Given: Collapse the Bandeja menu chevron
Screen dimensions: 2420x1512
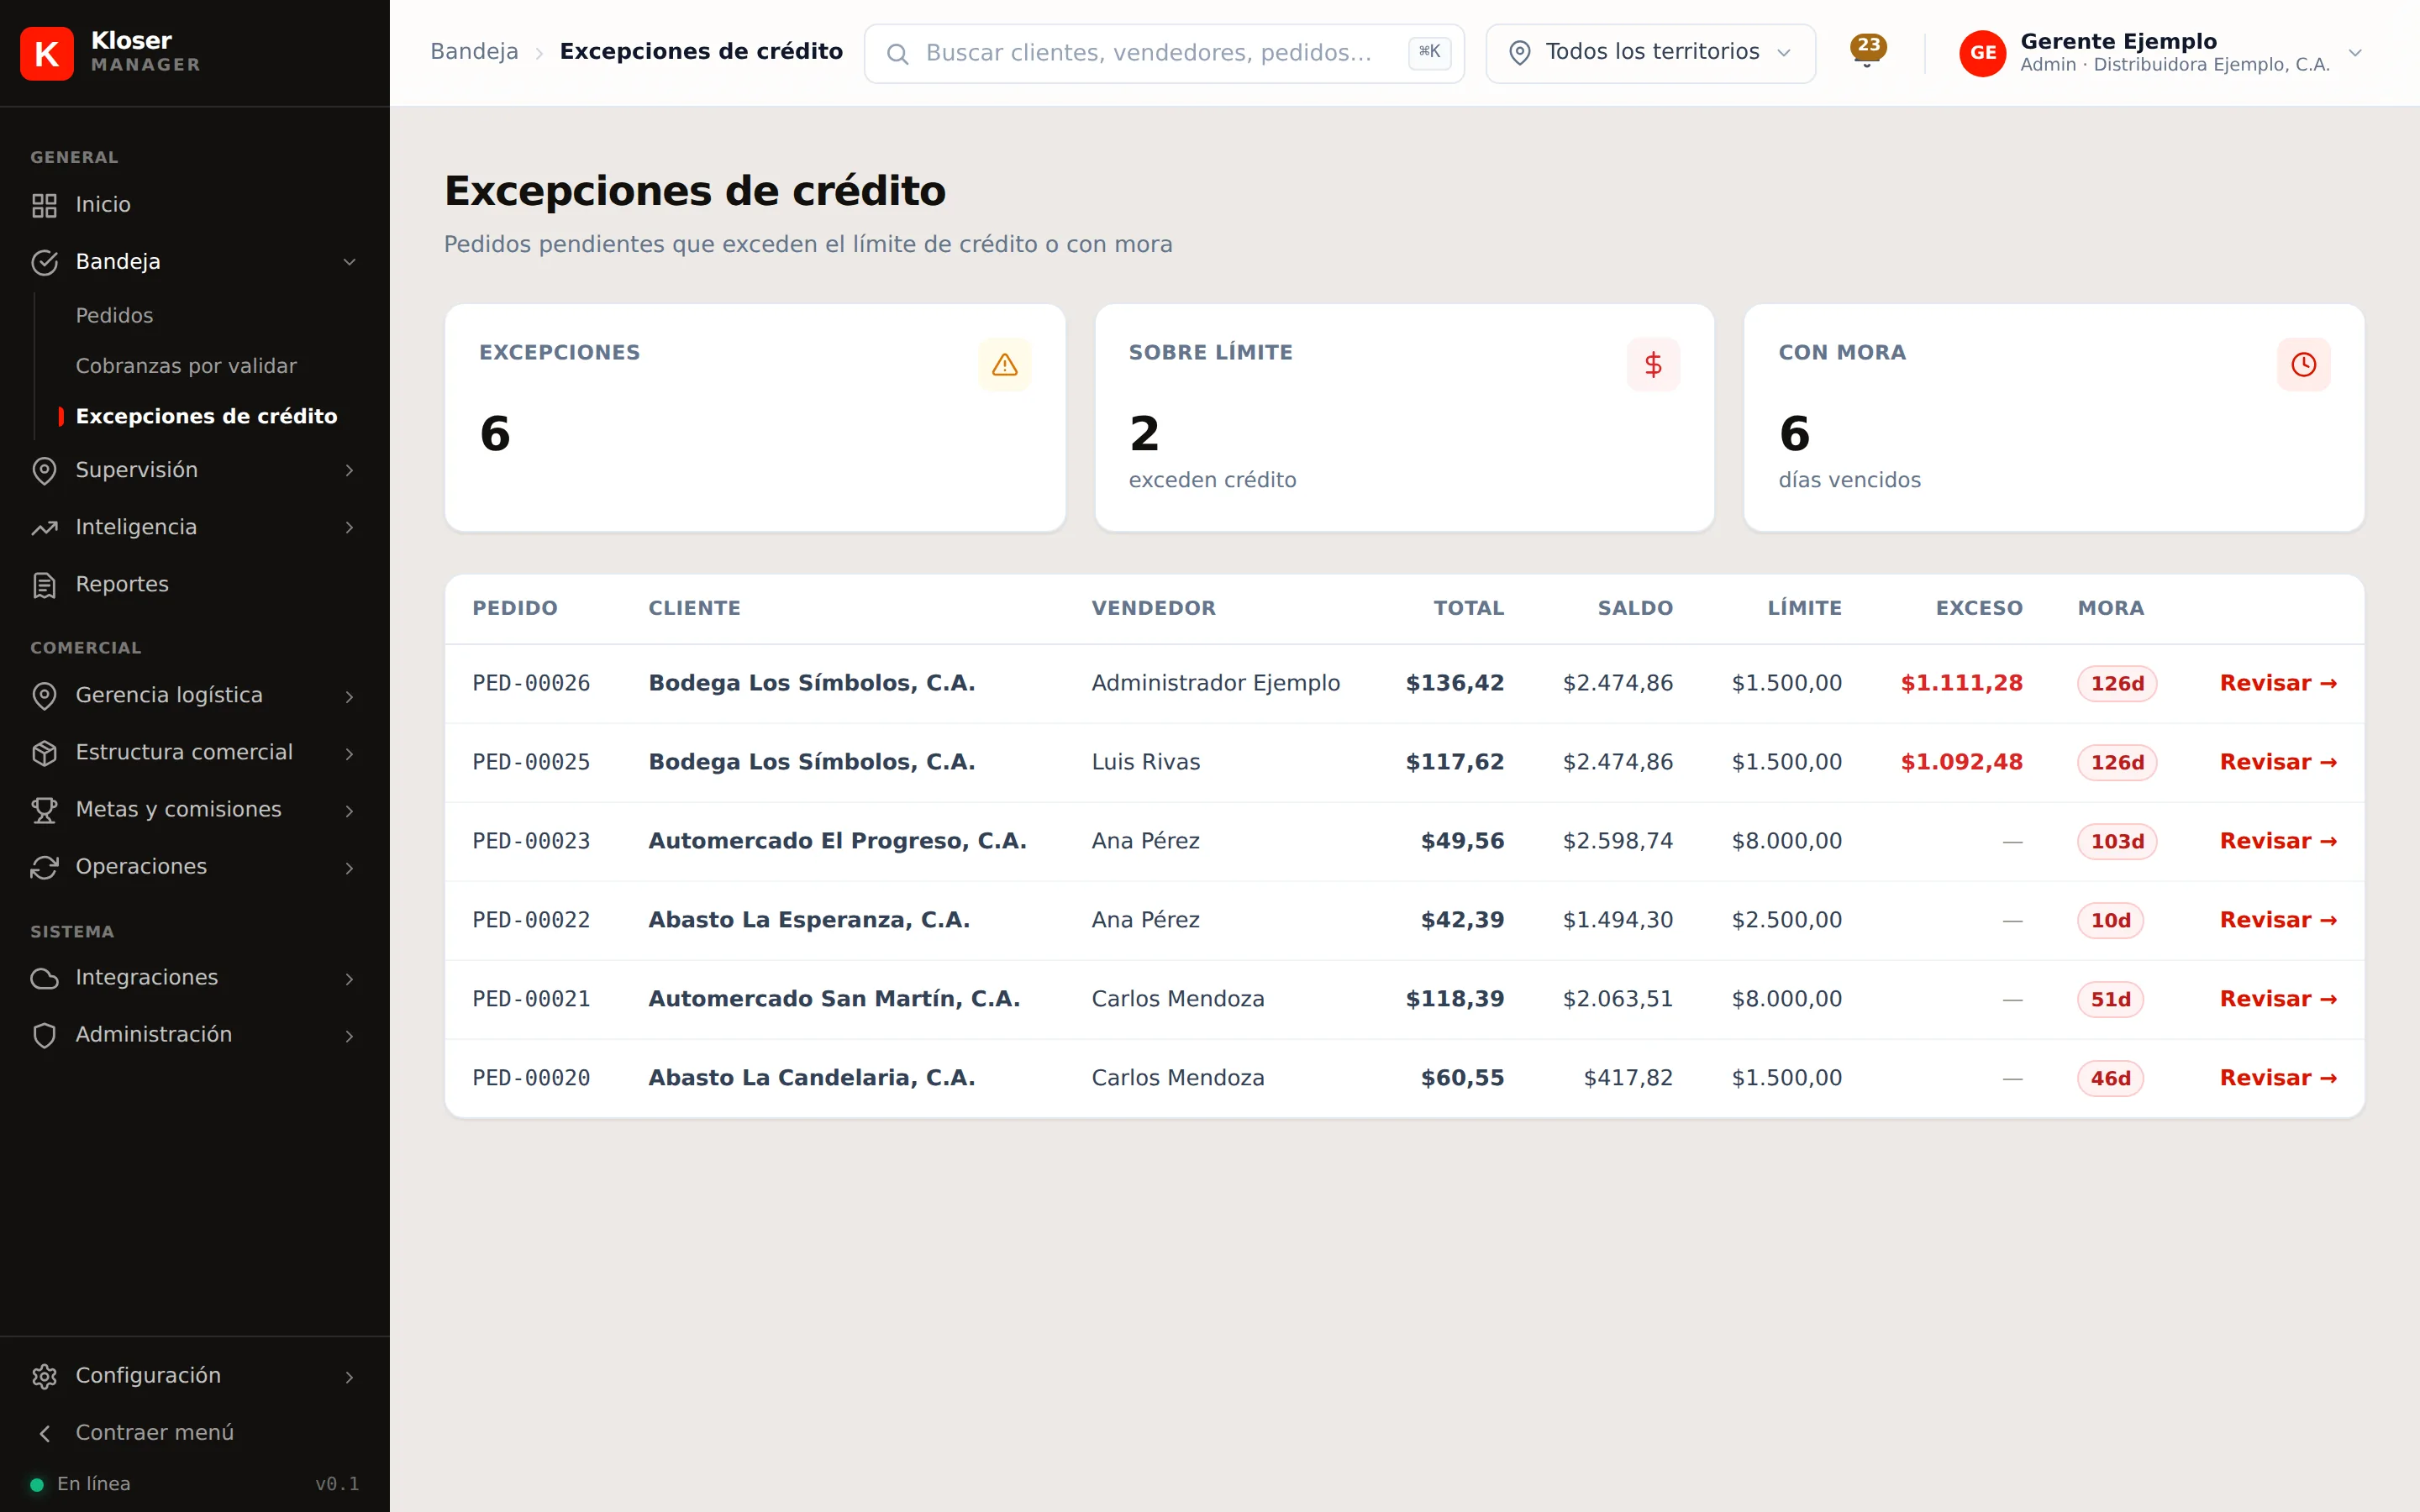Looking at the screenshot, I should [349, 262].
